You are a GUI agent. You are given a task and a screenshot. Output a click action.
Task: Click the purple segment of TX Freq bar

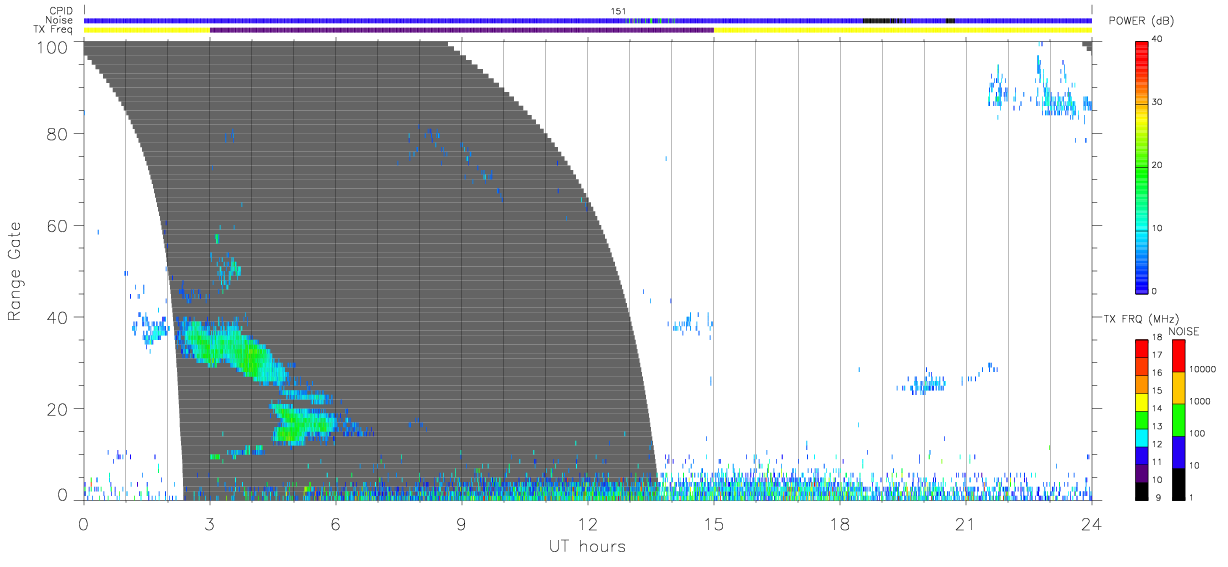(x=462, y=30)
